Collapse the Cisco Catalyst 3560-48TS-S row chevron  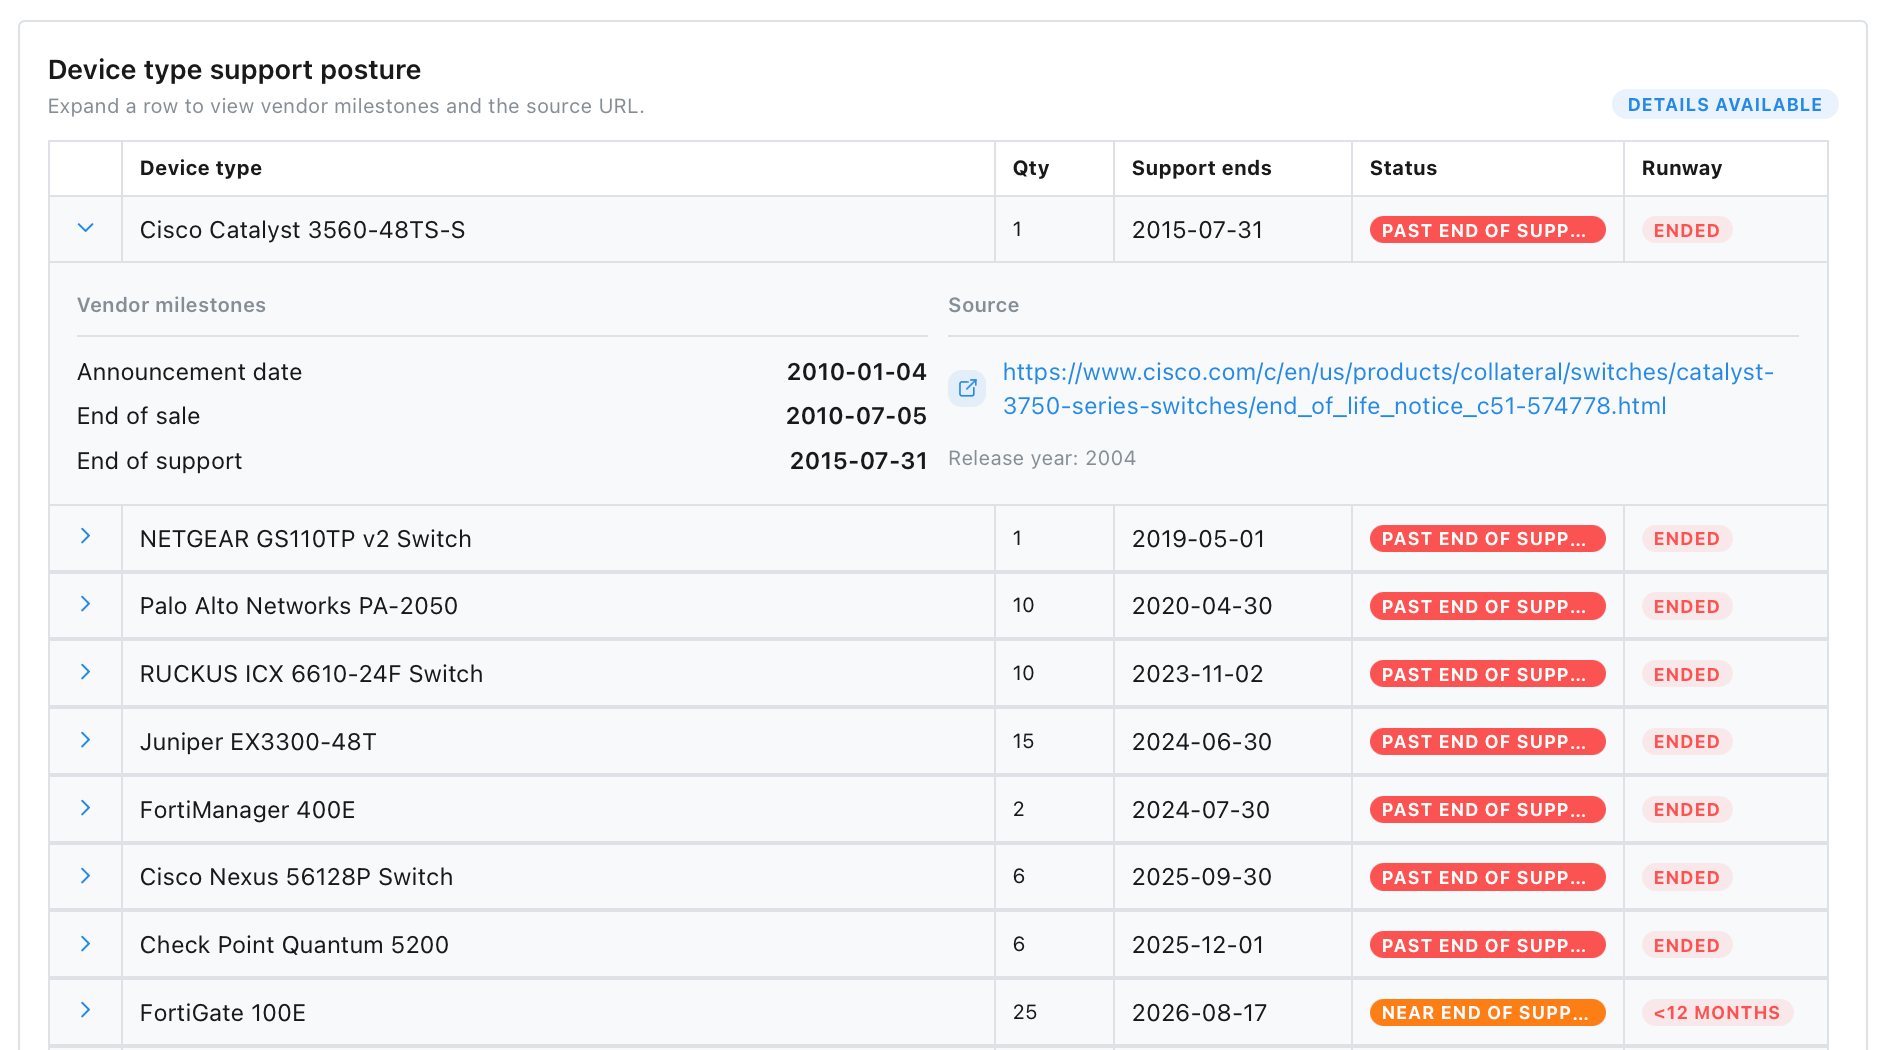click(x=85, y=228)
